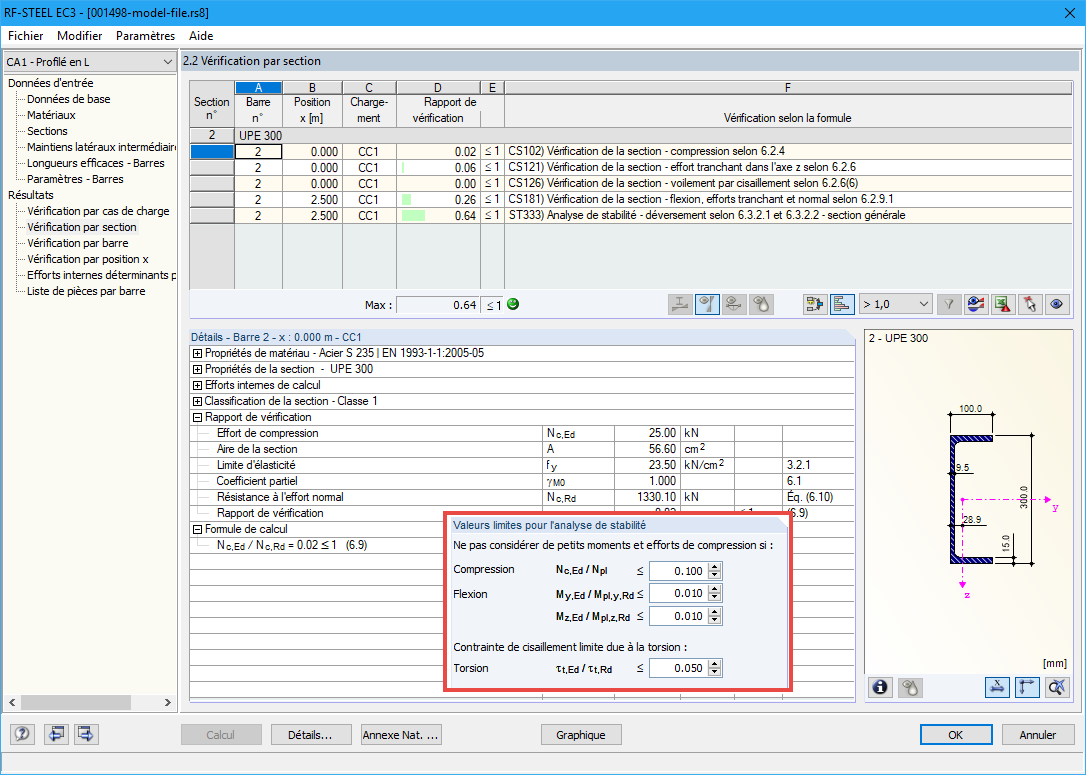Click the Nc,Ed / Npl value field
The height and width of the screenshot is (775, 1086).
(x=679, y=571)
